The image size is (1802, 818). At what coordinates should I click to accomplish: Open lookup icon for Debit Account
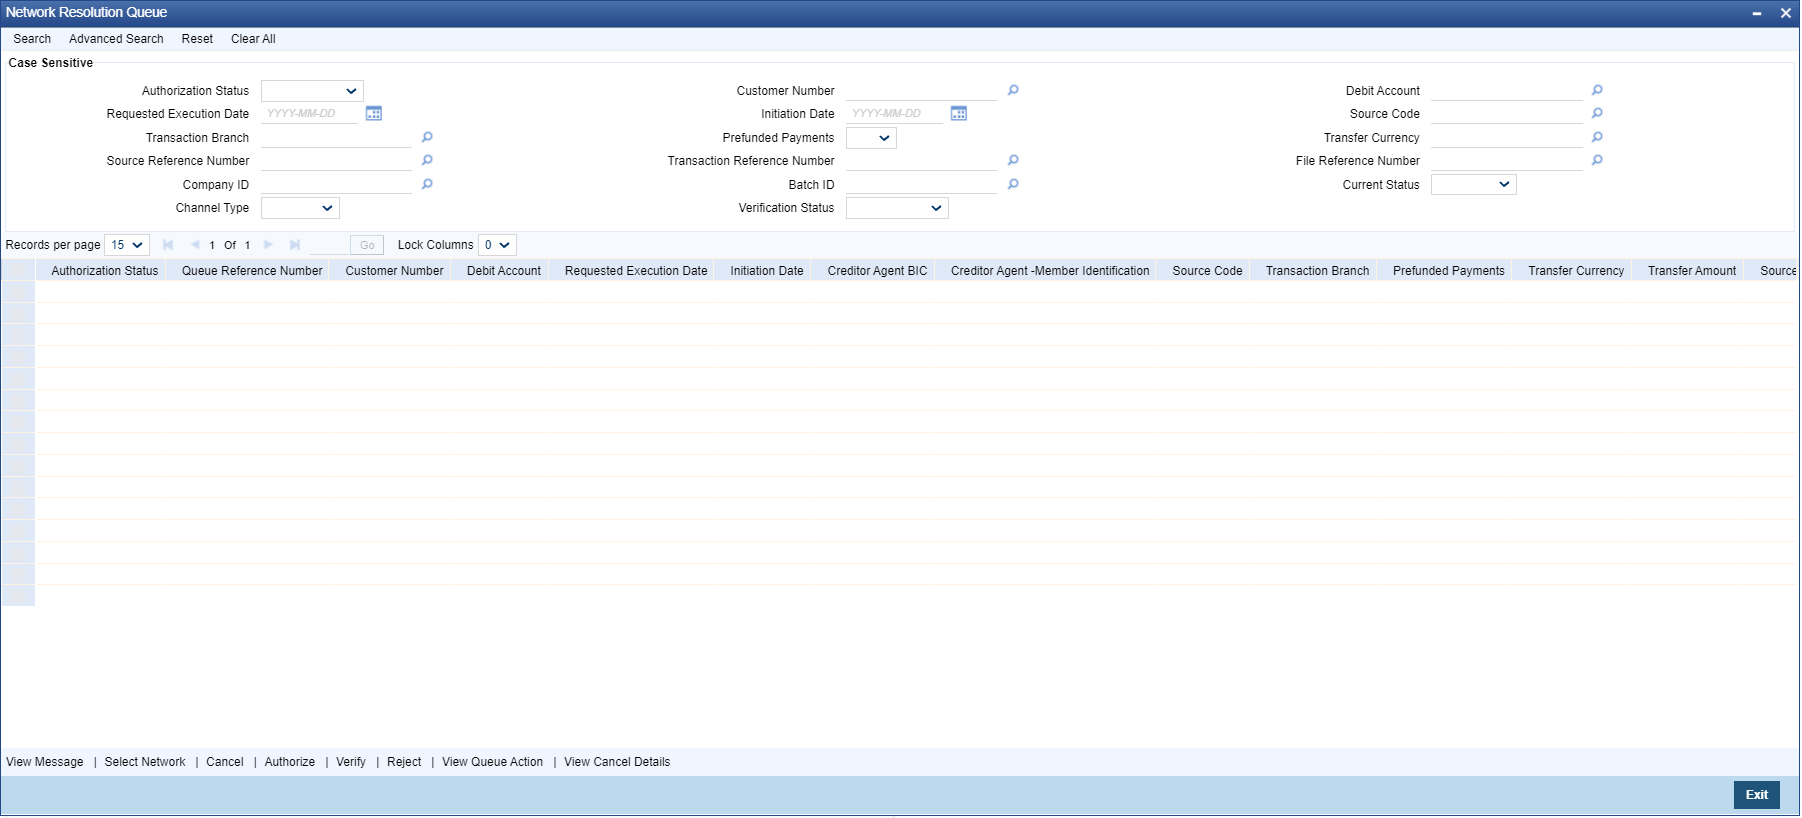click(x=1597, y=90)
